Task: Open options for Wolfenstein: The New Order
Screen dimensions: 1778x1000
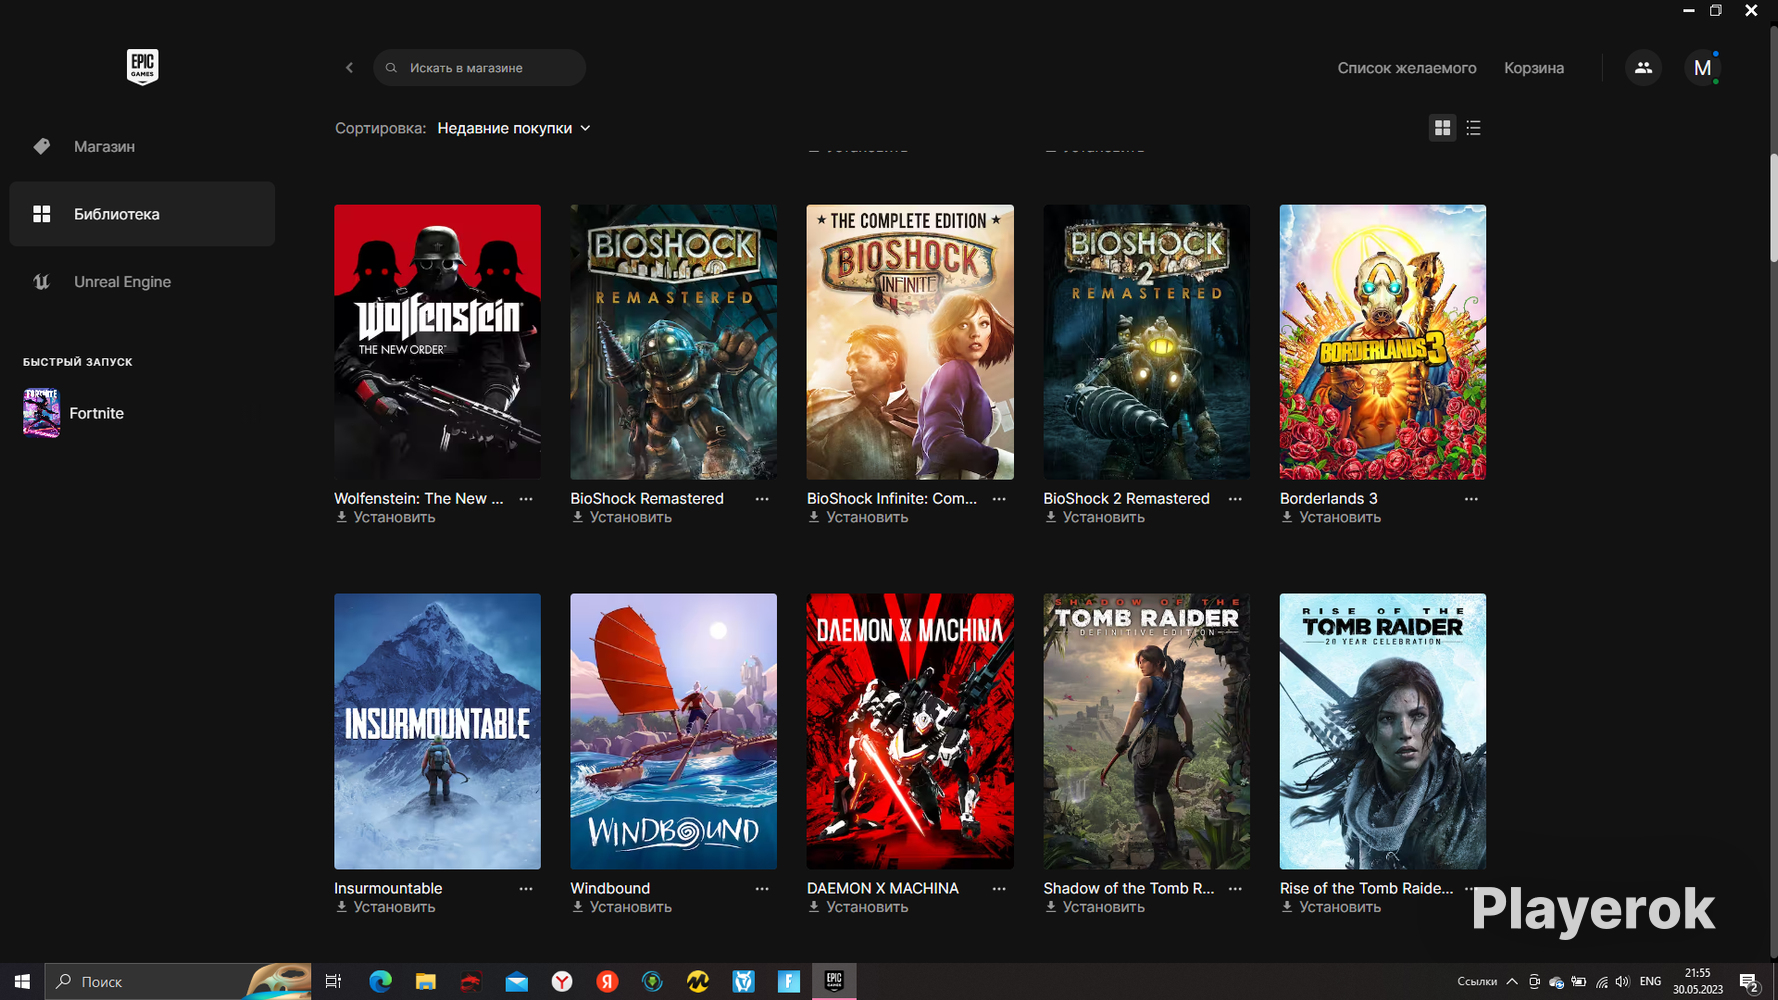Action: pos(526,499)
